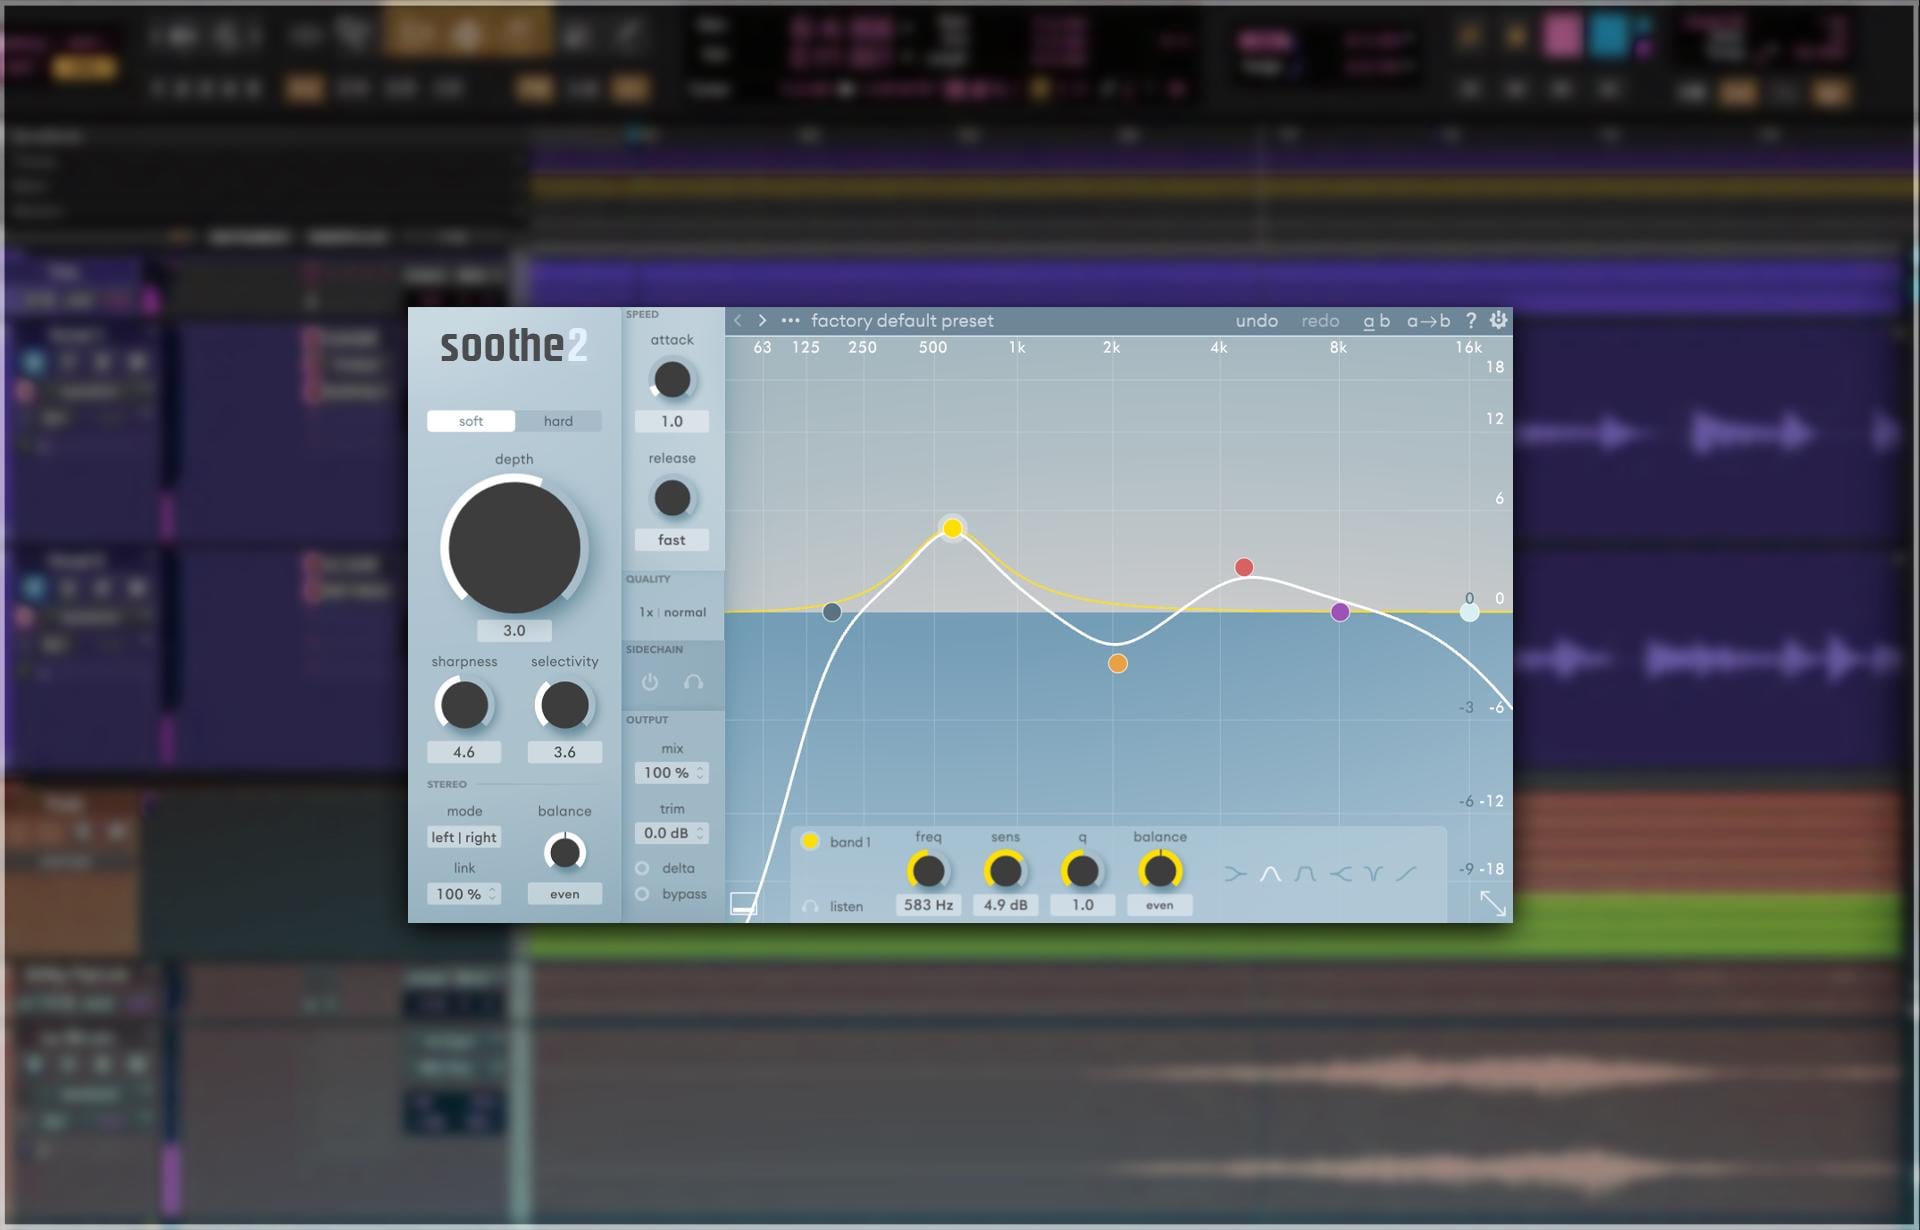Open the preset options three-dots menu
The image size is (1920, 1230).
pos(790,321)
